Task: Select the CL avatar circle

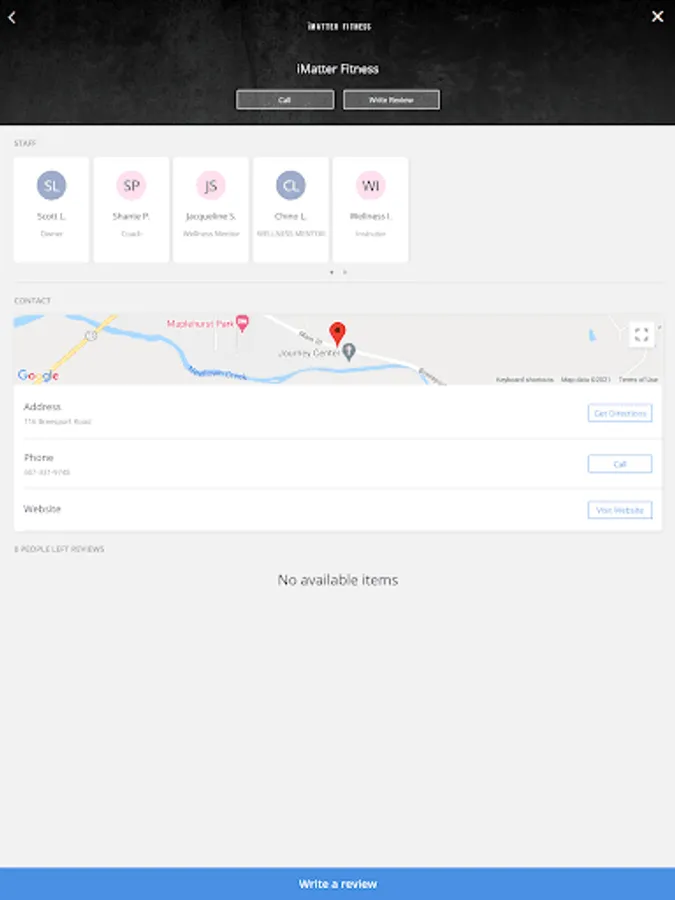Action: 291,185
